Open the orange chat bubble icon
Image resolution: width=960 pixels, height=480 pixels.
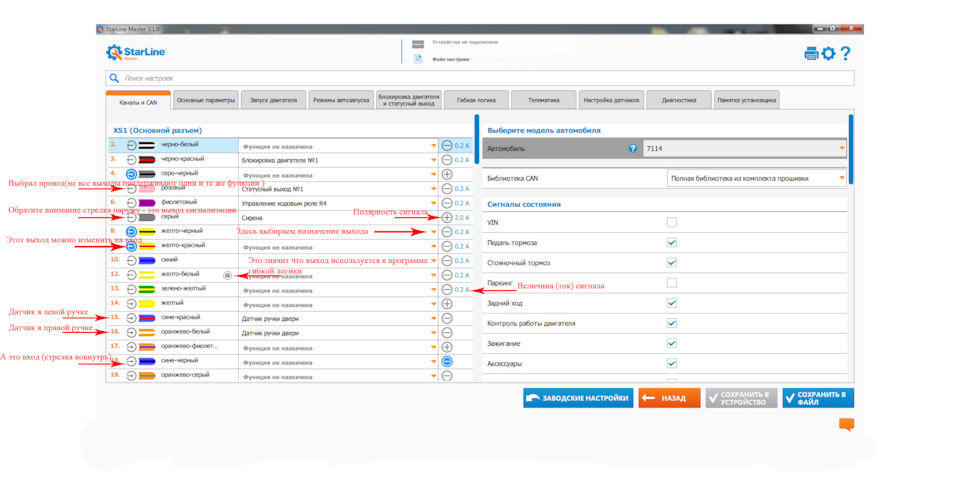[x=846, y=425]
